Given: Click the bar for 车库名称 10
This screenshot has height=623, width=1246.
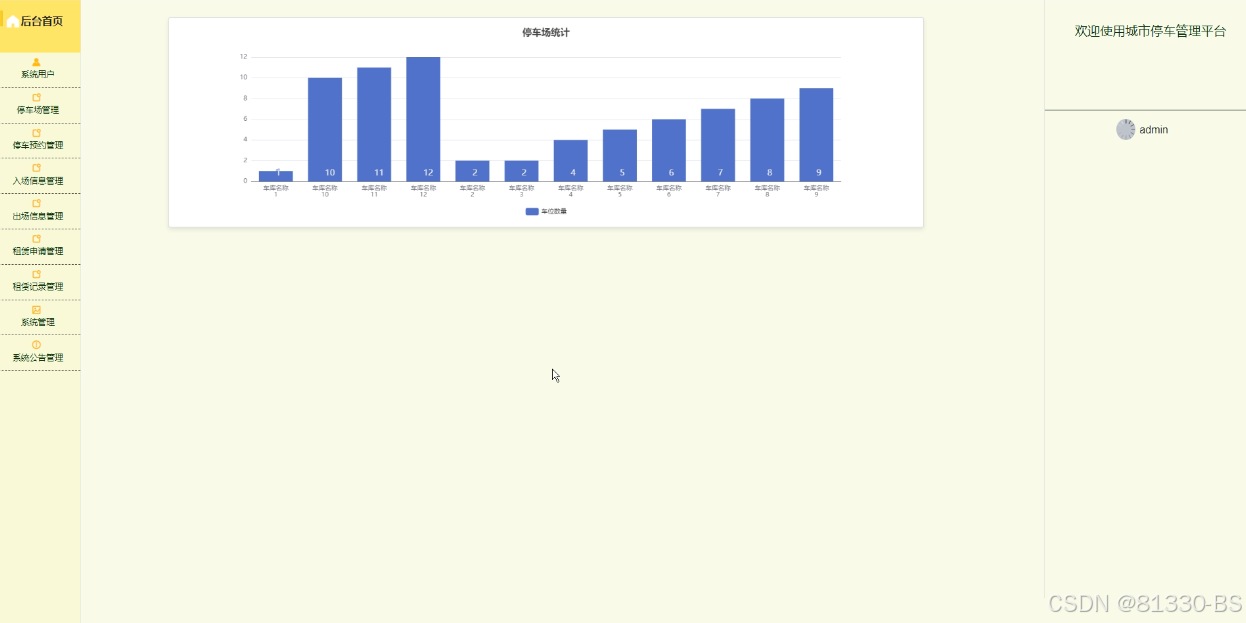Looking at the screenshot, I should coord(325,129).
